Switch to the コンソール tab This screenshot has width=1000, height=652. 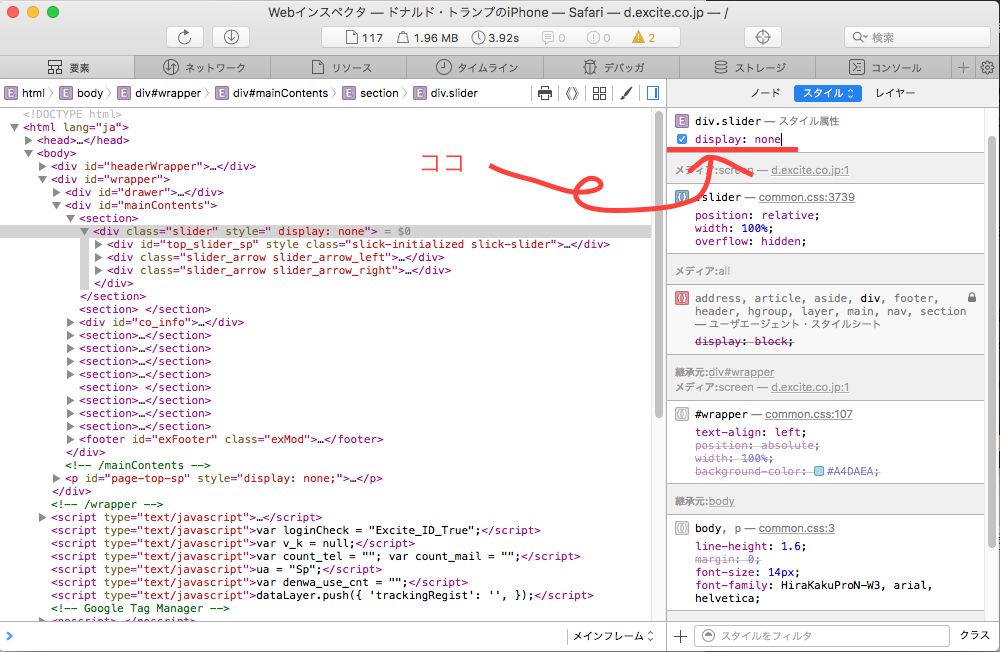[x=884, y=67]
